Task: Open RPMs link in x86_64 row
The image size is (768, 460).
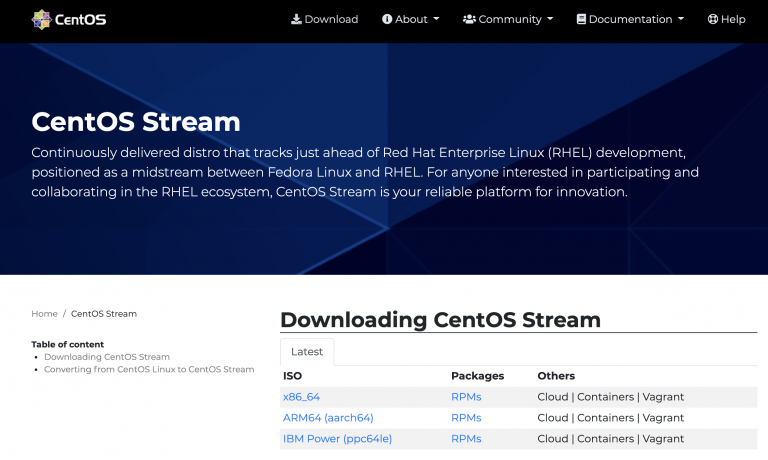Action: pos(466,397)
